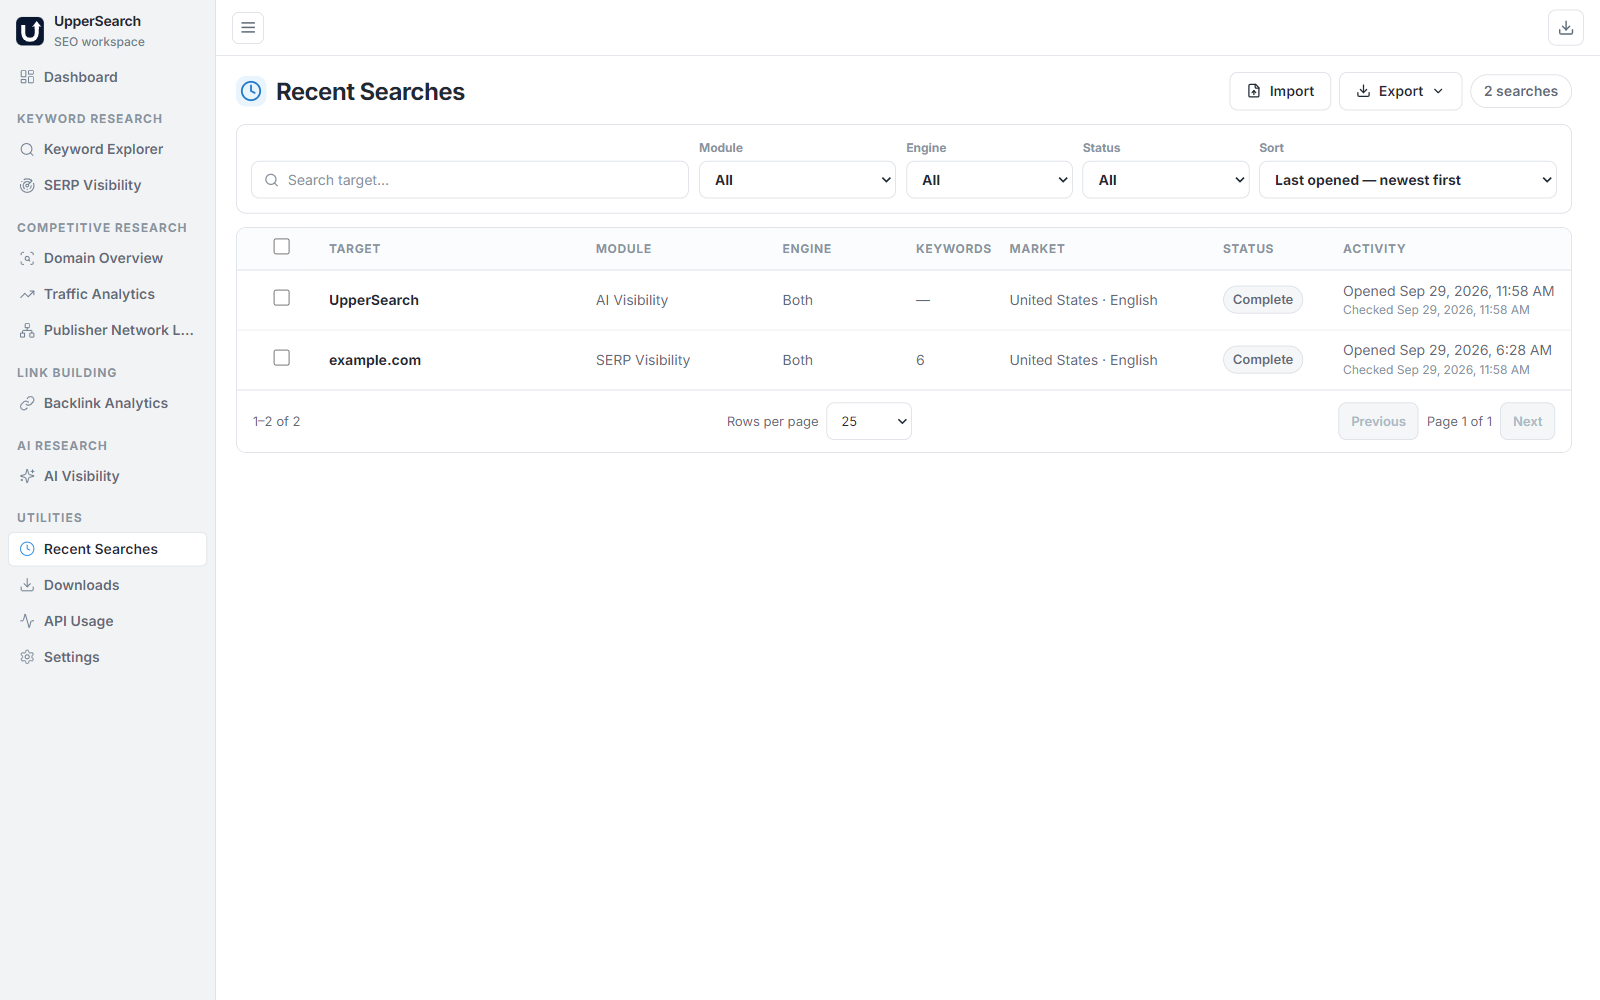The width and height of the screenshot is (1600, 1000).
Task: Go to Keyword Explorer in sidebar
Action: (x=108, y=149)
